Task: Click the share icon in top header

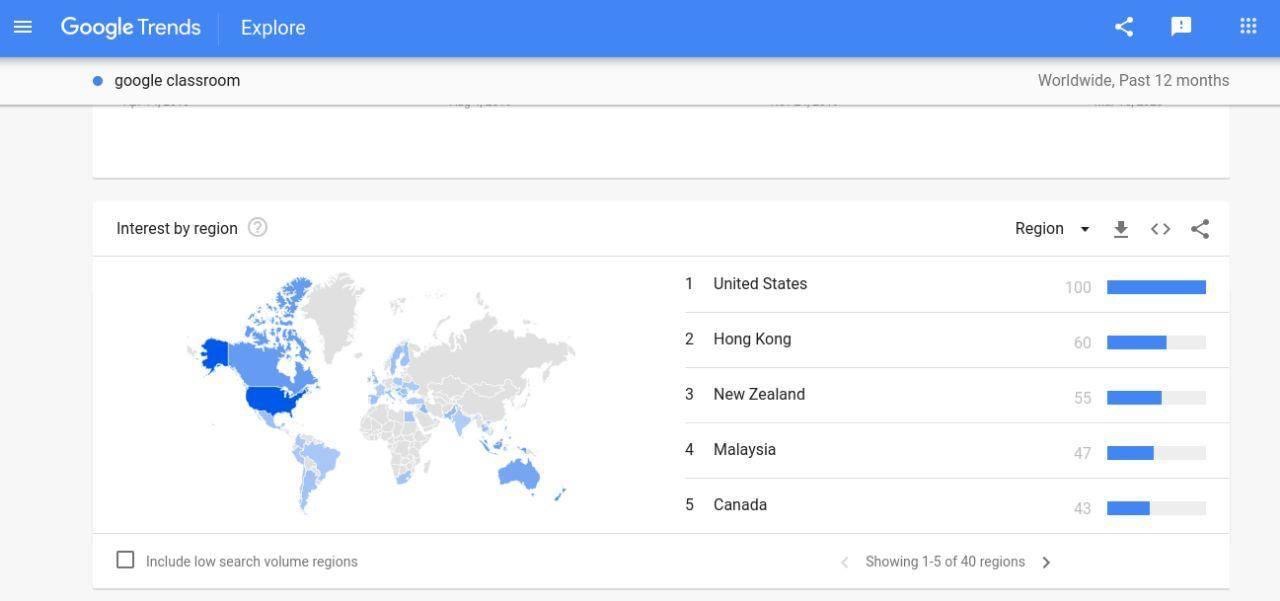Action: [x=1124, y=27]
